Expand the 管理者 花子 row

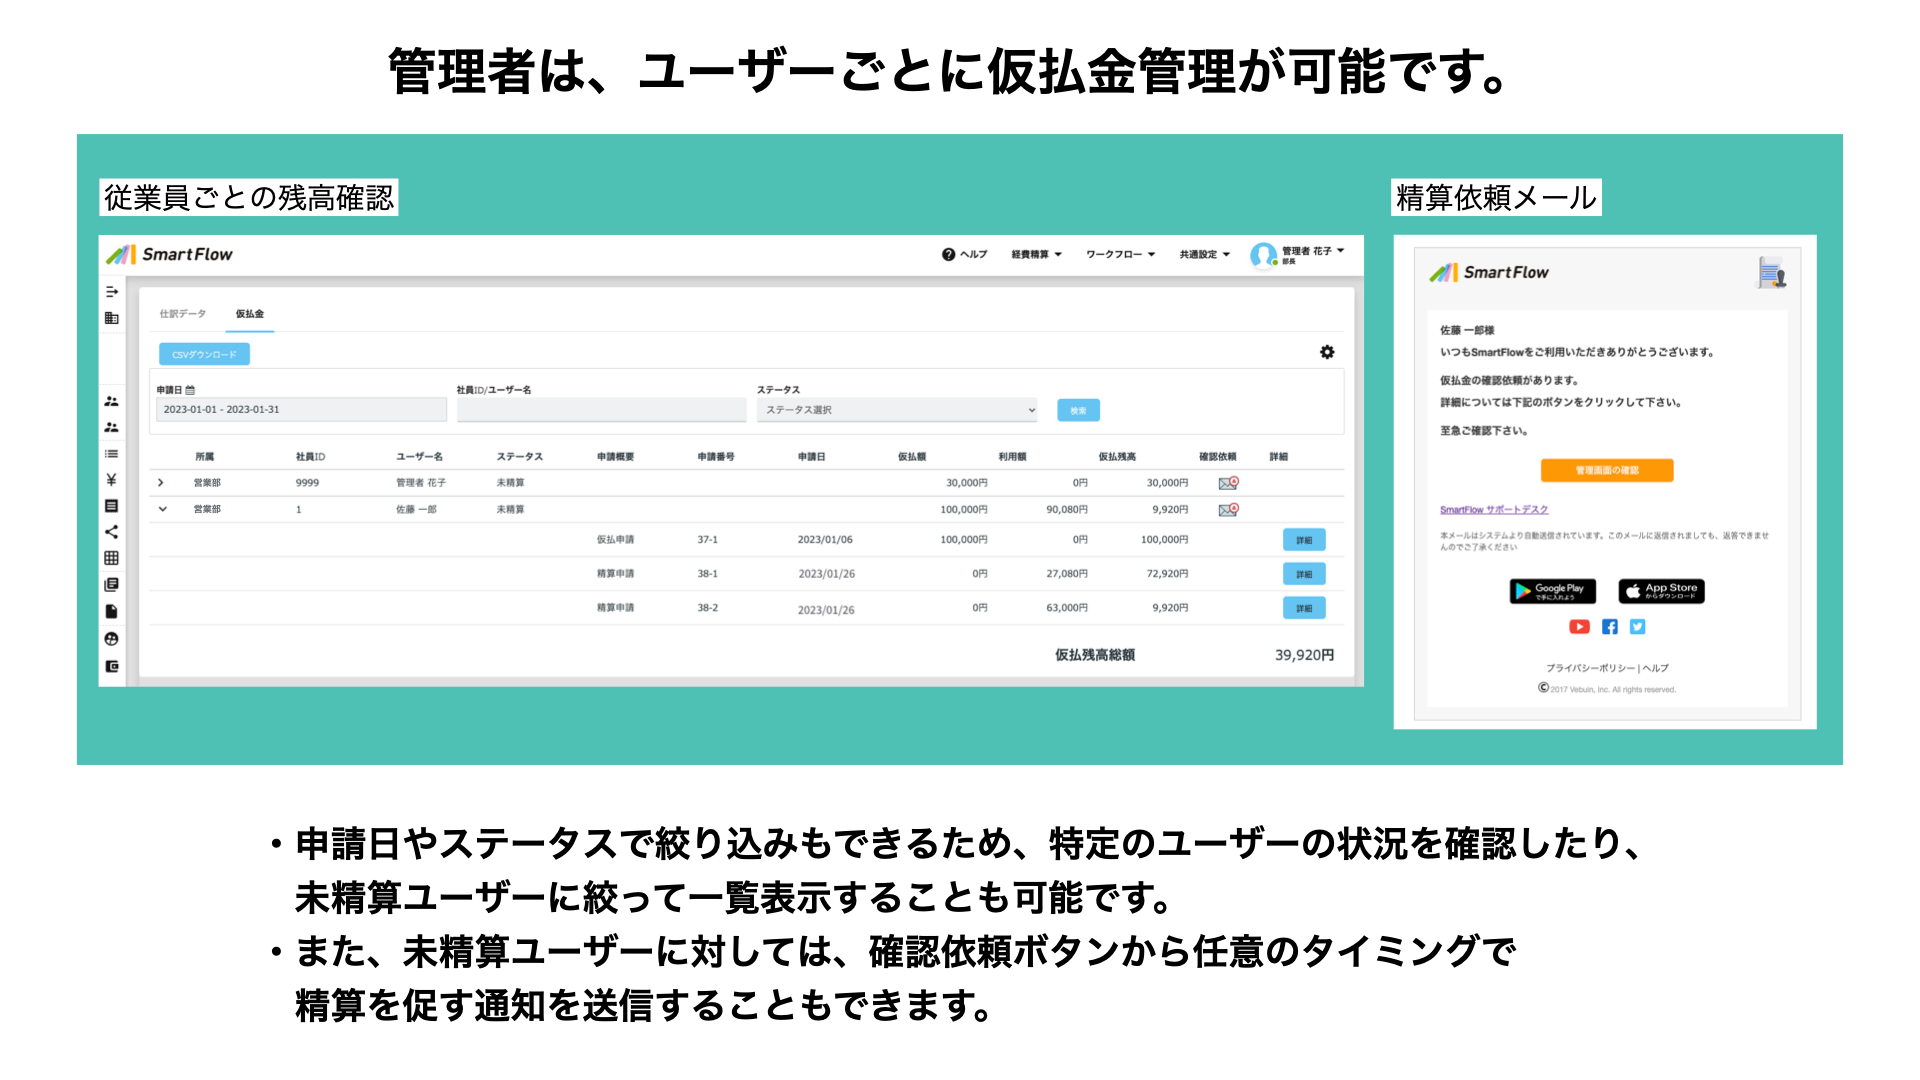[160, 483]
